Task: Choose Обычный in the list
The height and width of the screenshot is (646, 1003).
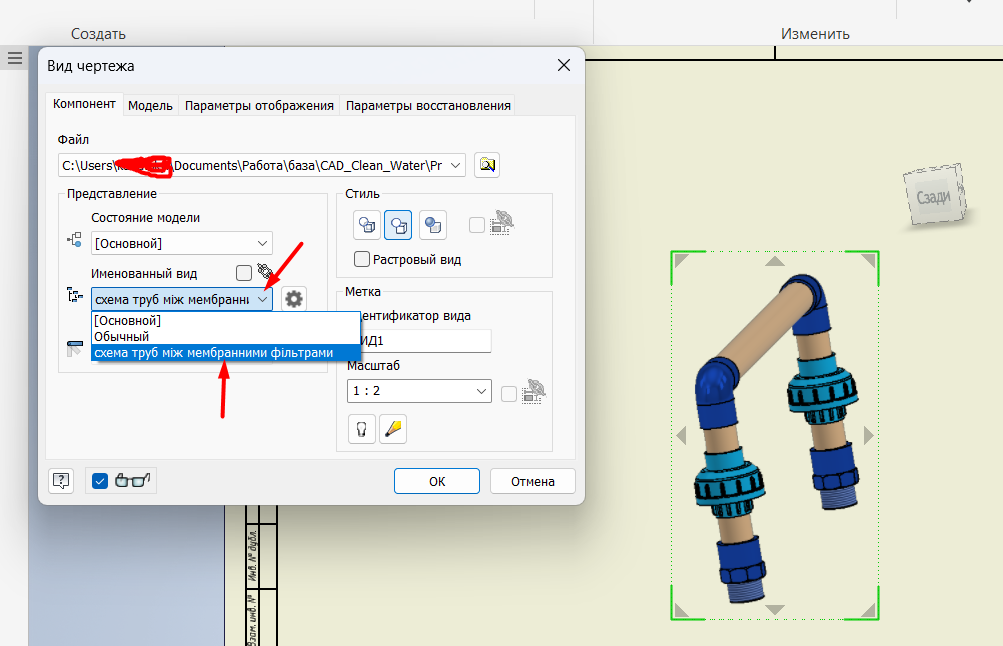Action: (226, 336)
